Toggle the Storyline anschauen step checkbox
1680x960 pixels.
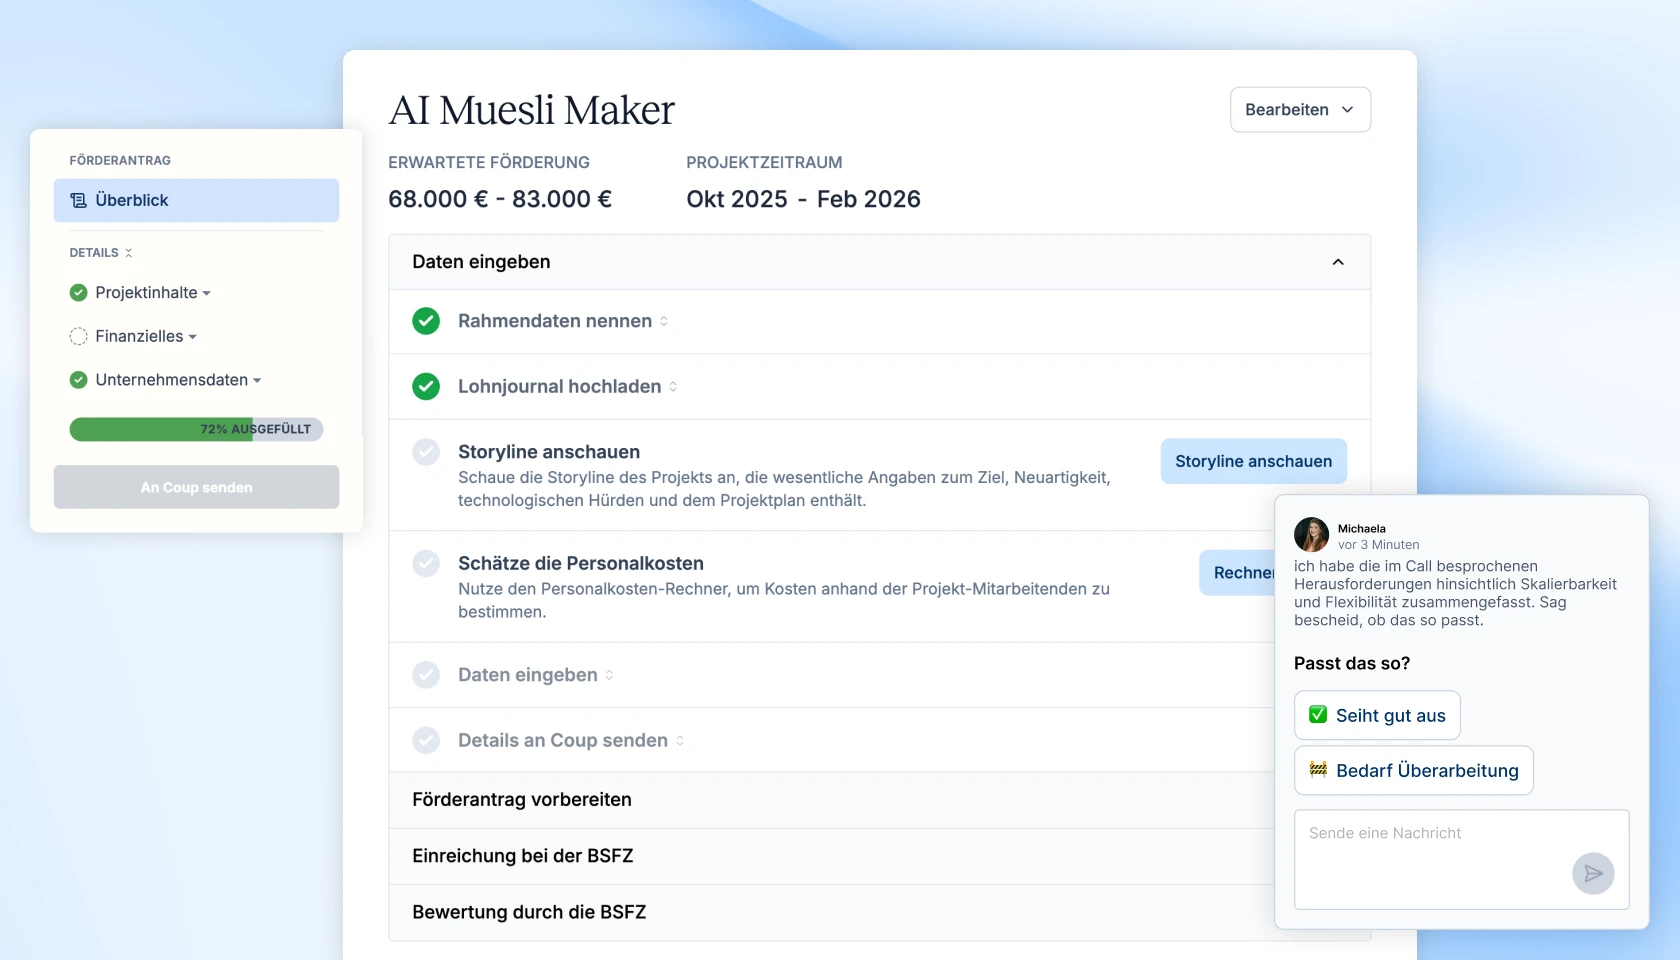(x=426, y=452)
